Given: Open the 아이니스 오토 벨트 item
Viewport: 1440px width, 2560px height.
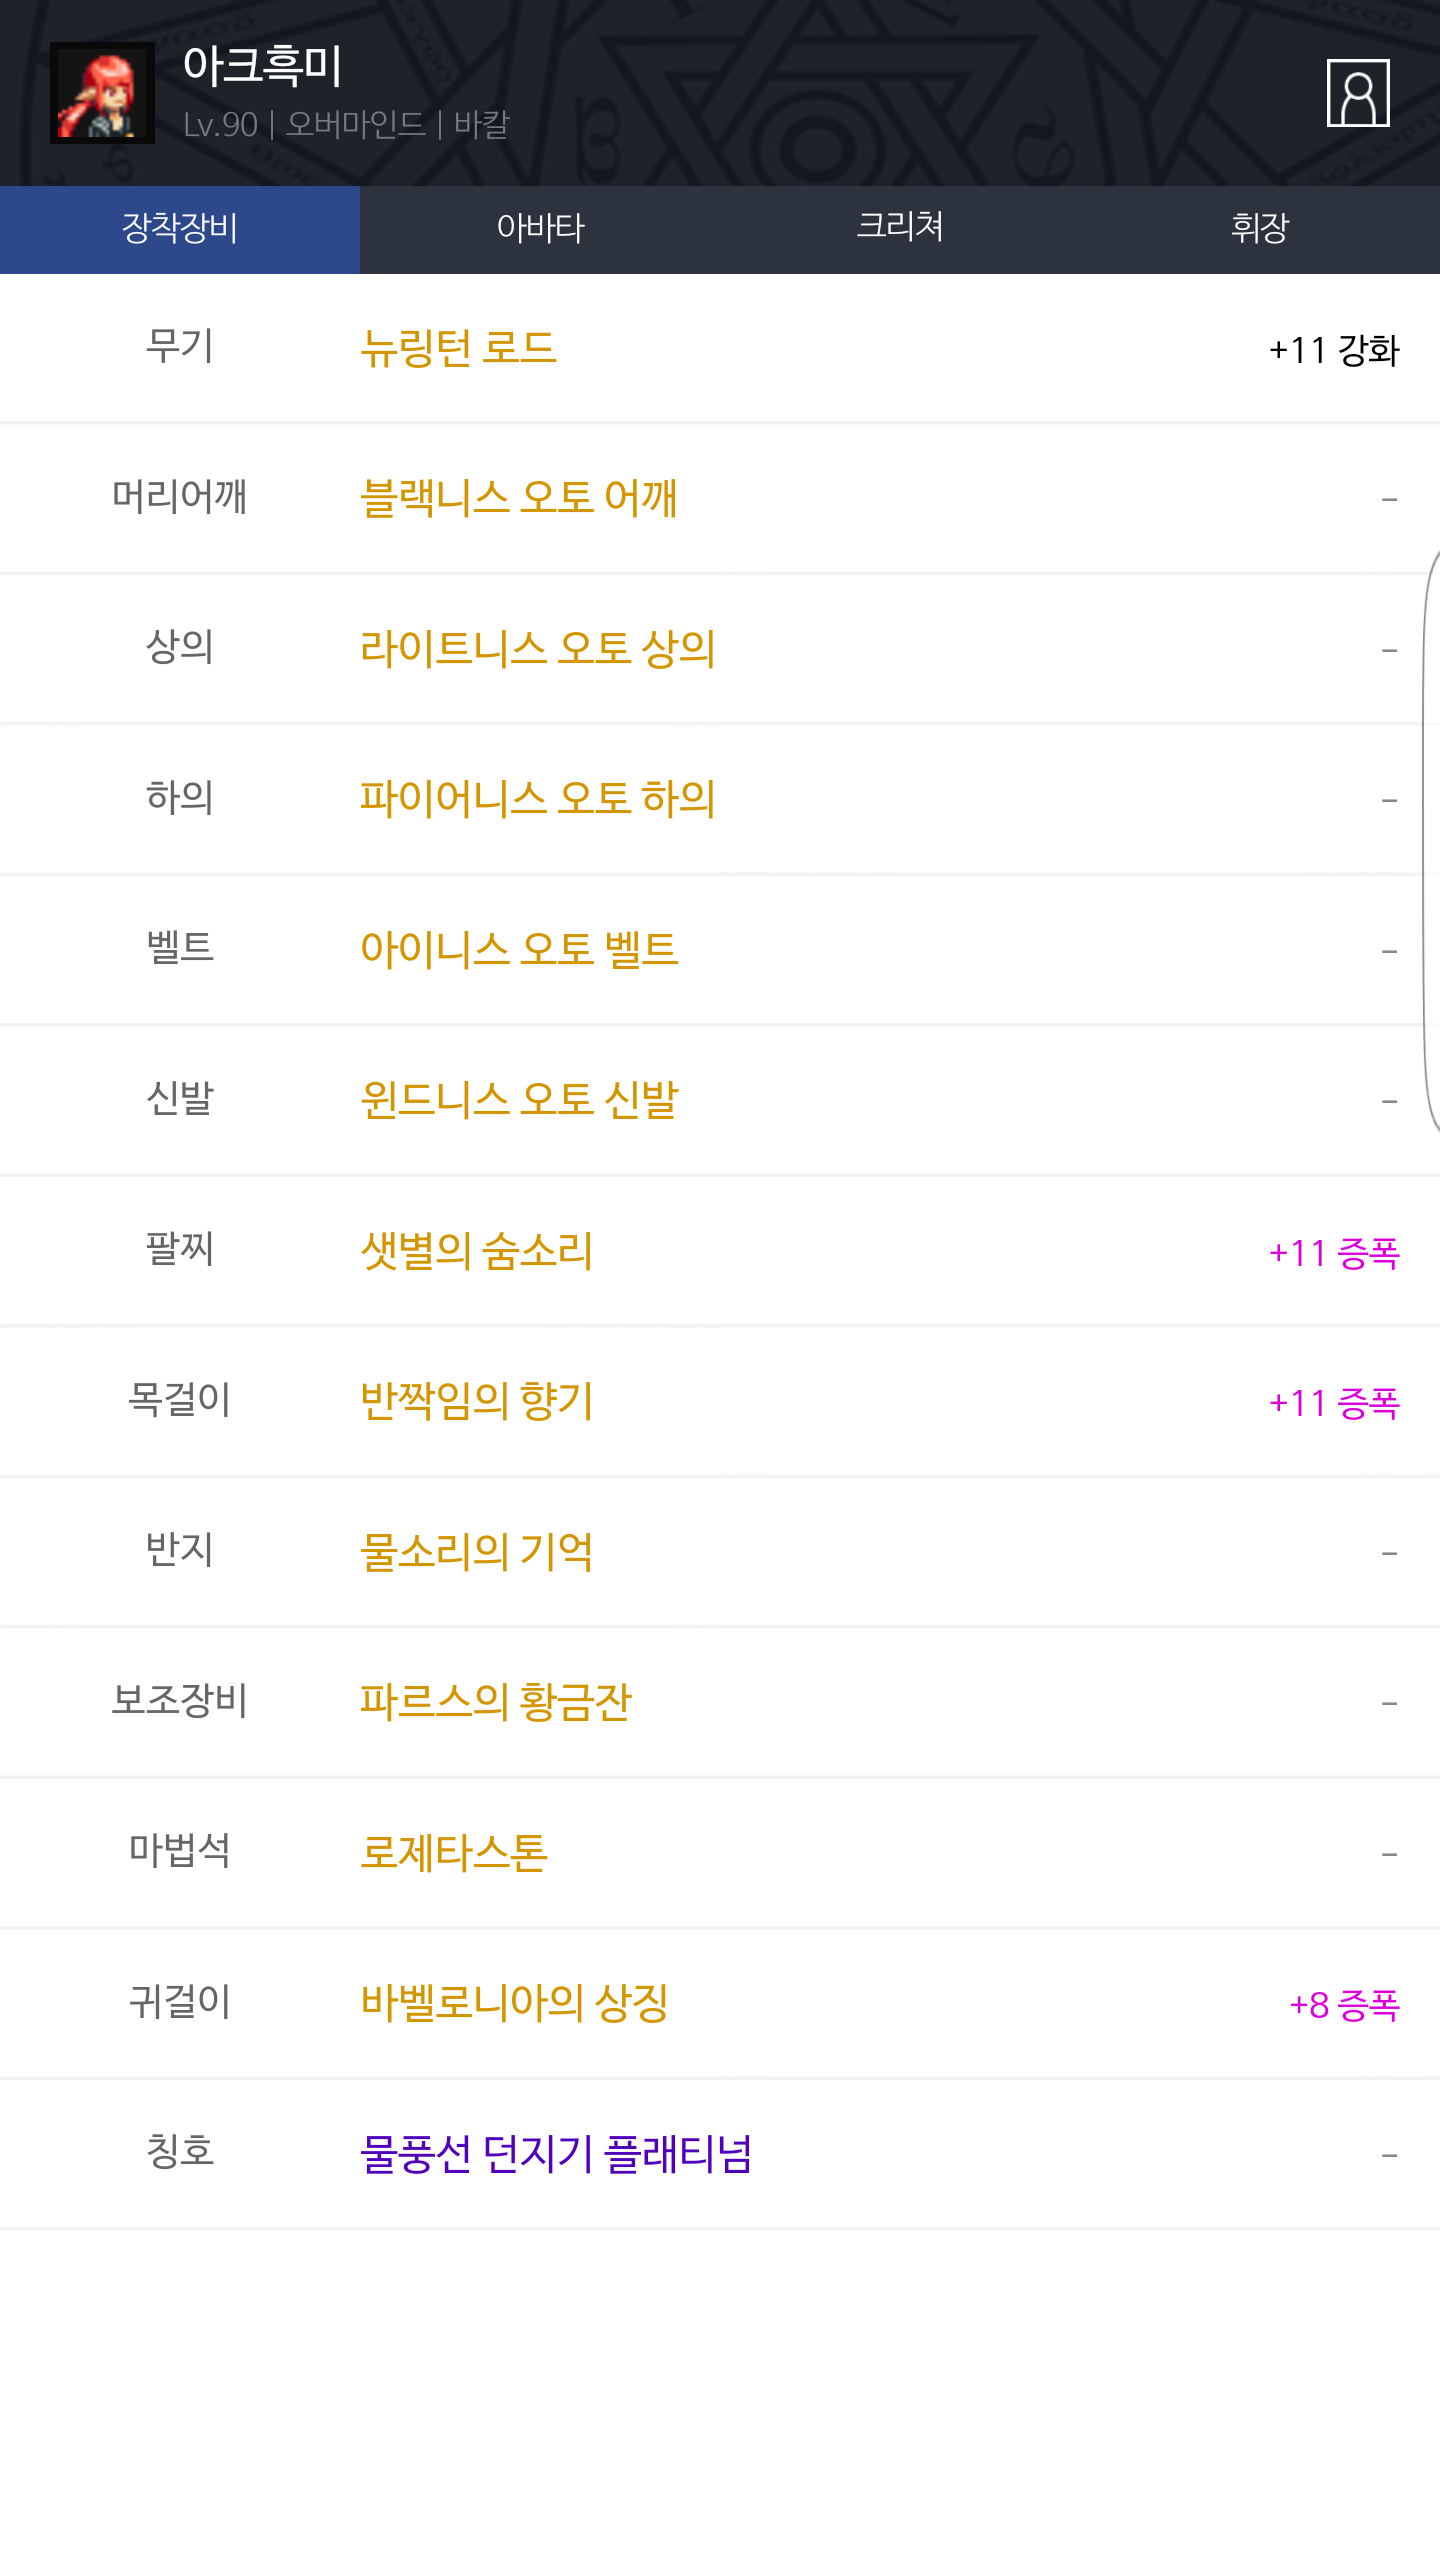Looking at the screenshot, I should tap(519, 949).
